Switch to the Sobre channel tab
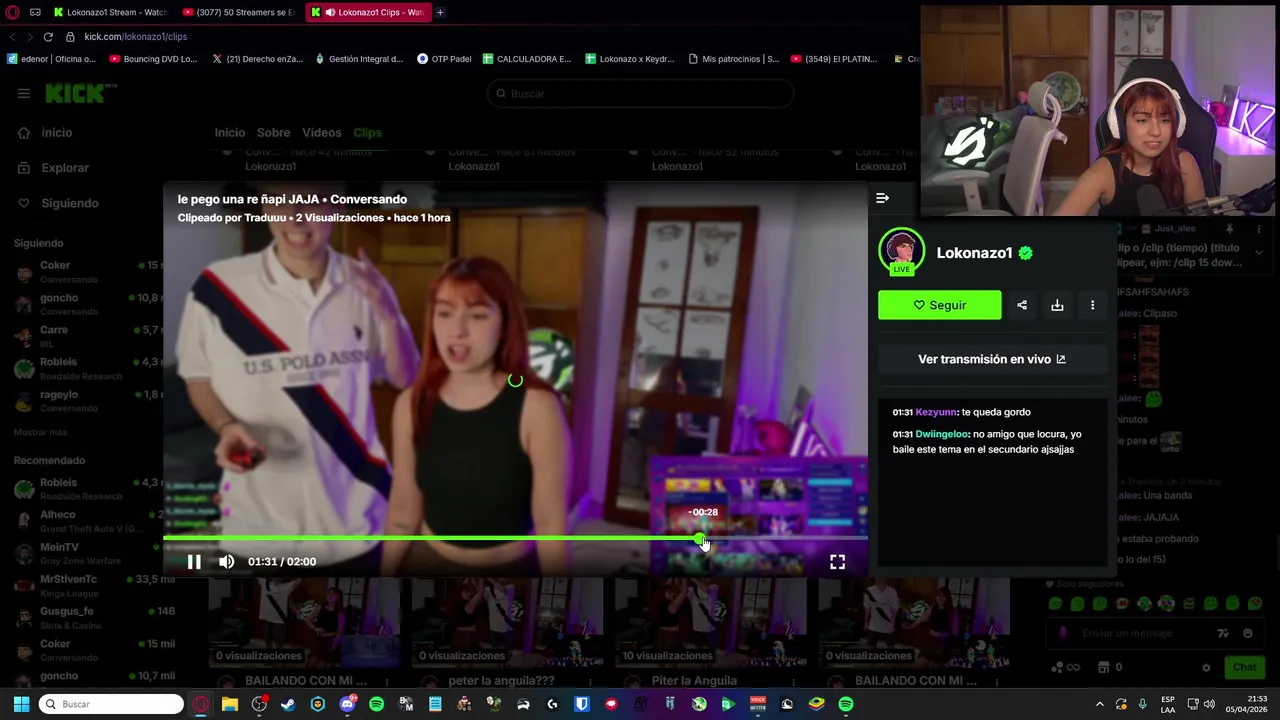The image size is (1280, 720). tap(273, 132)
